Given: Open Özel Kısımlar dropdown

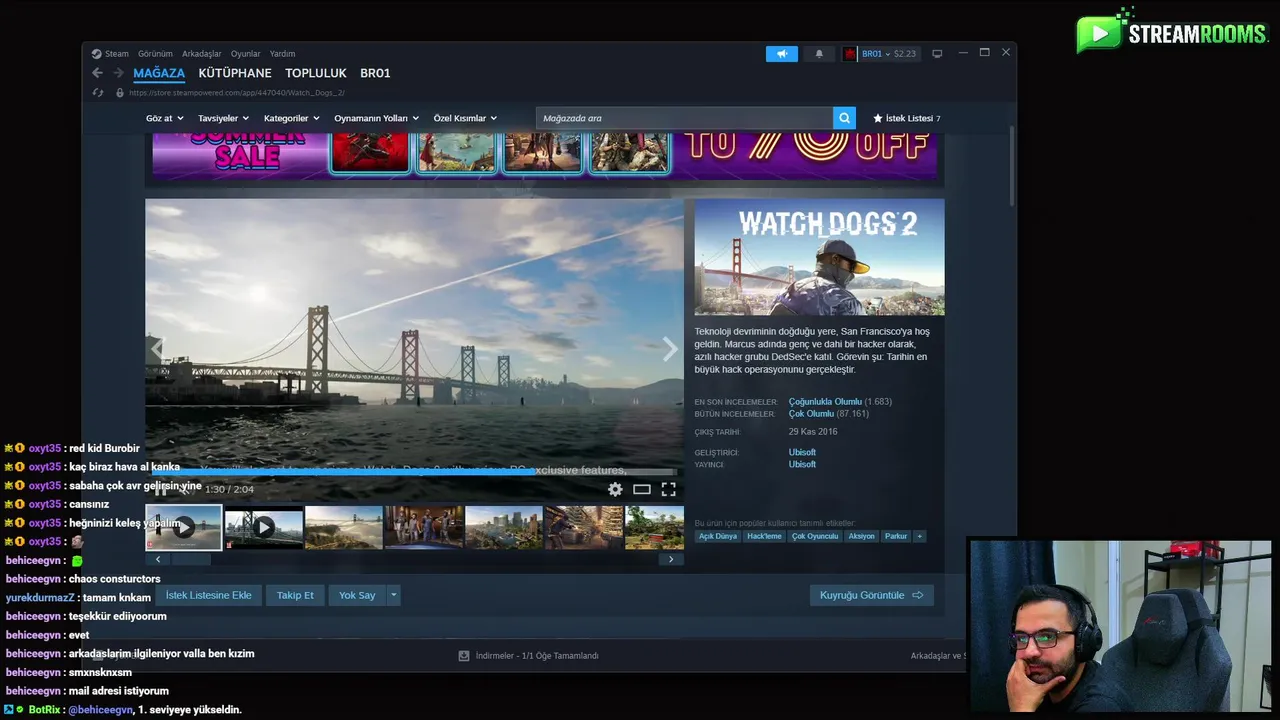Looking at the screenshot, I should pos(465,118).
